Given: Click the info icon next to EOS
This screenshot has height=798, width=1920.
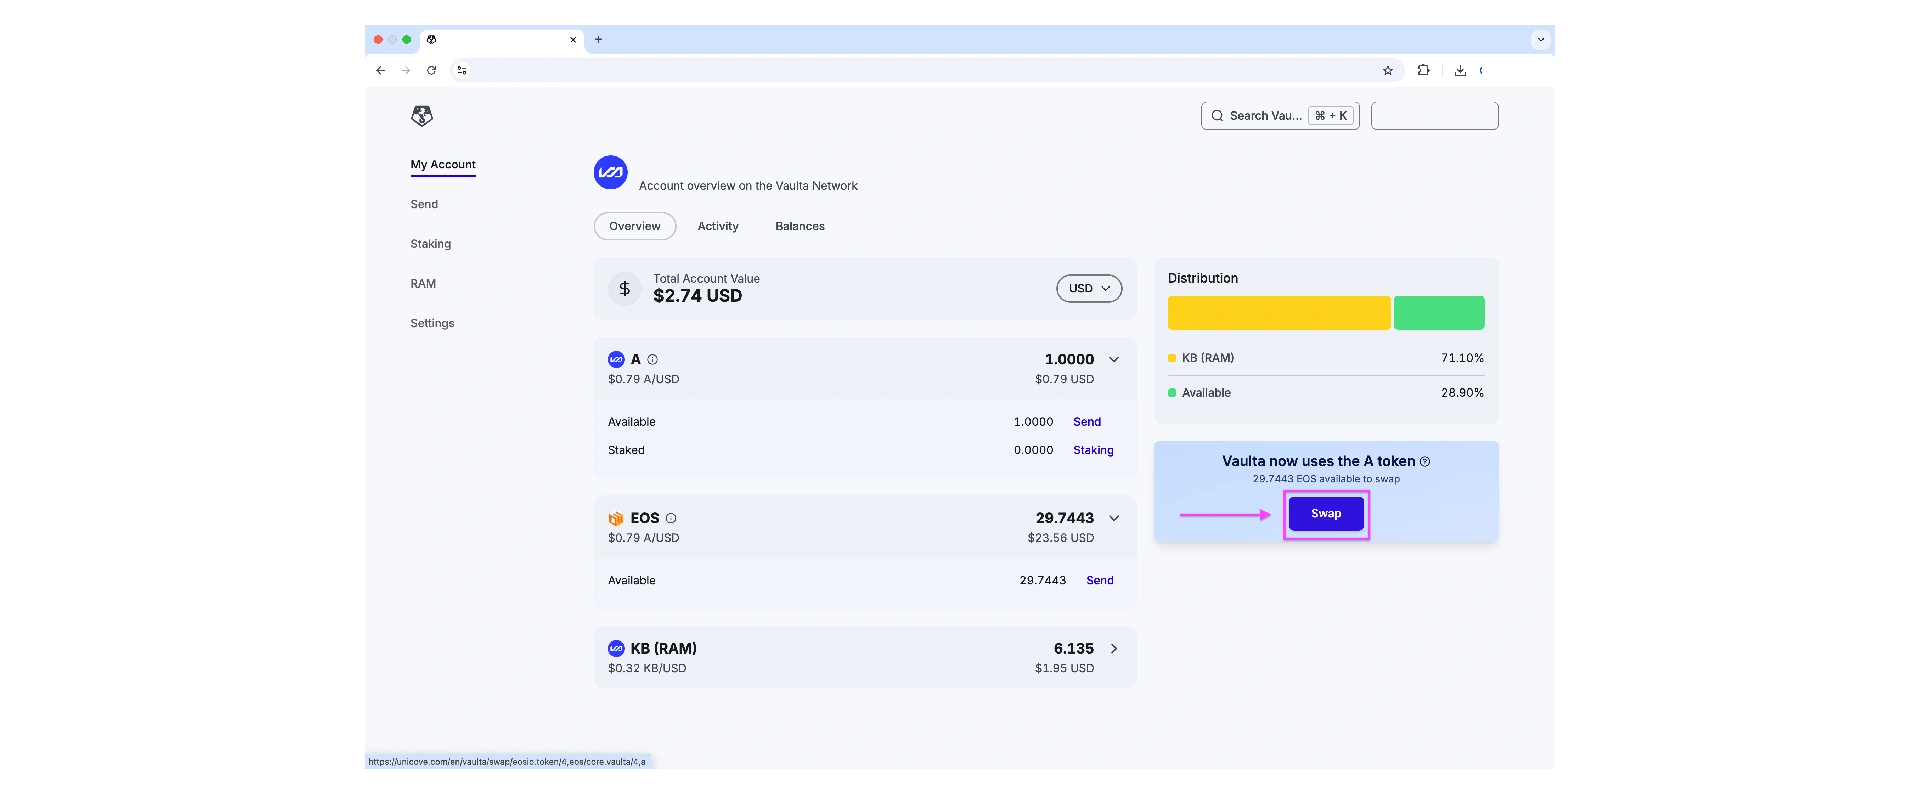Looking at the screenshot, I should [x=671, y=518].
